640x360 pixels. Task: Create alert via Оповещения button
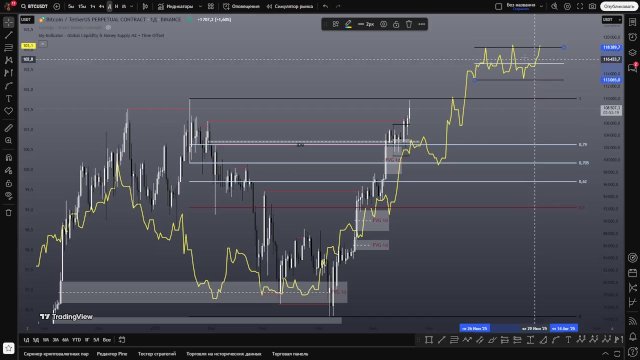(x=241, y=7)
